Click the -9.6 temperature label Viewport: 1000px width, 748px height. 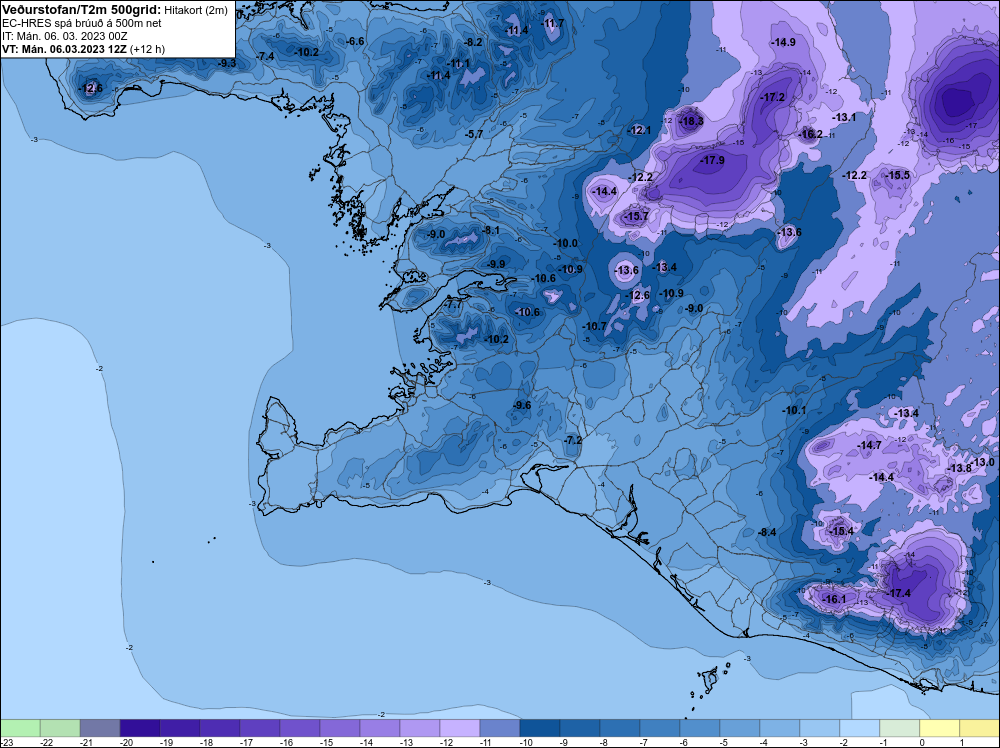pyautogui.click(x=522, y=405)
